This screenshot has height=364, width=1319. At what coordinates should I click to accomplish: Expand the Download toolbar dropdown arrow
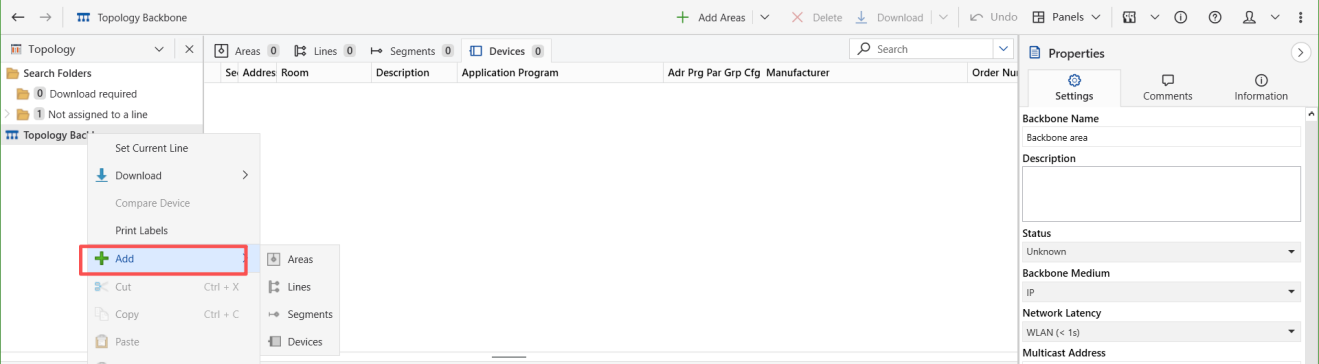[943, 17]
